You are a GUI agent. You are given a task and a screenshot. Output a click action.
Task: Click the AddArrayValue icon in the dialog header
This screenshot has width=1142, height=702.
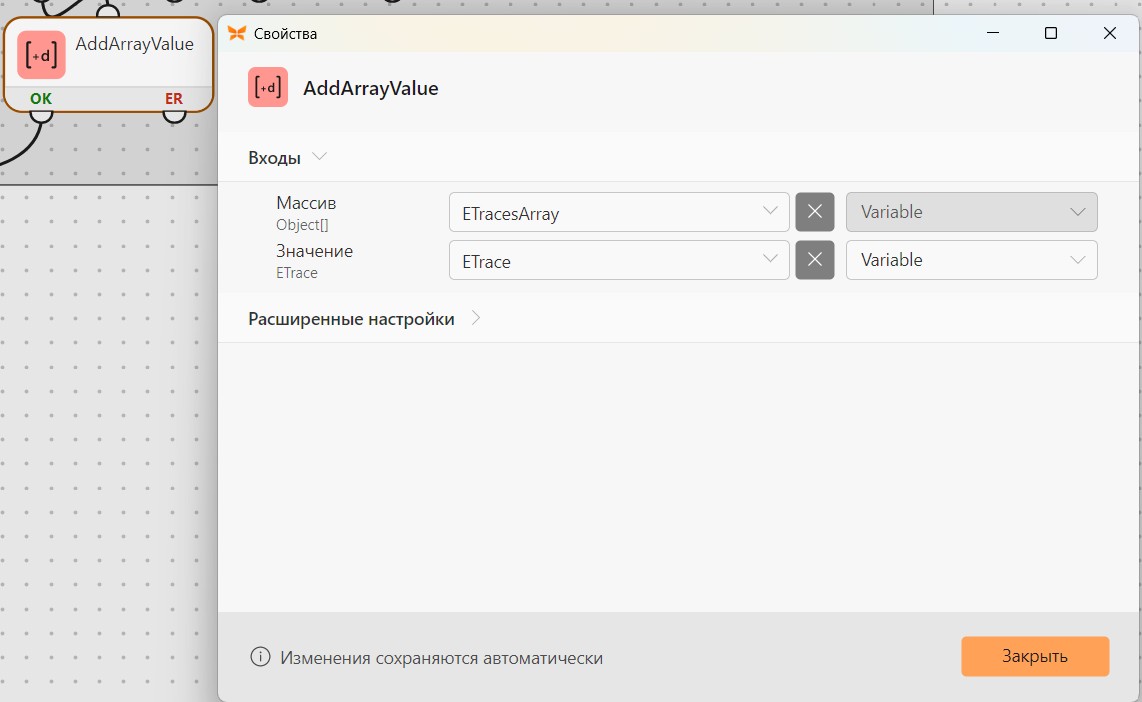tap(268, 87)
